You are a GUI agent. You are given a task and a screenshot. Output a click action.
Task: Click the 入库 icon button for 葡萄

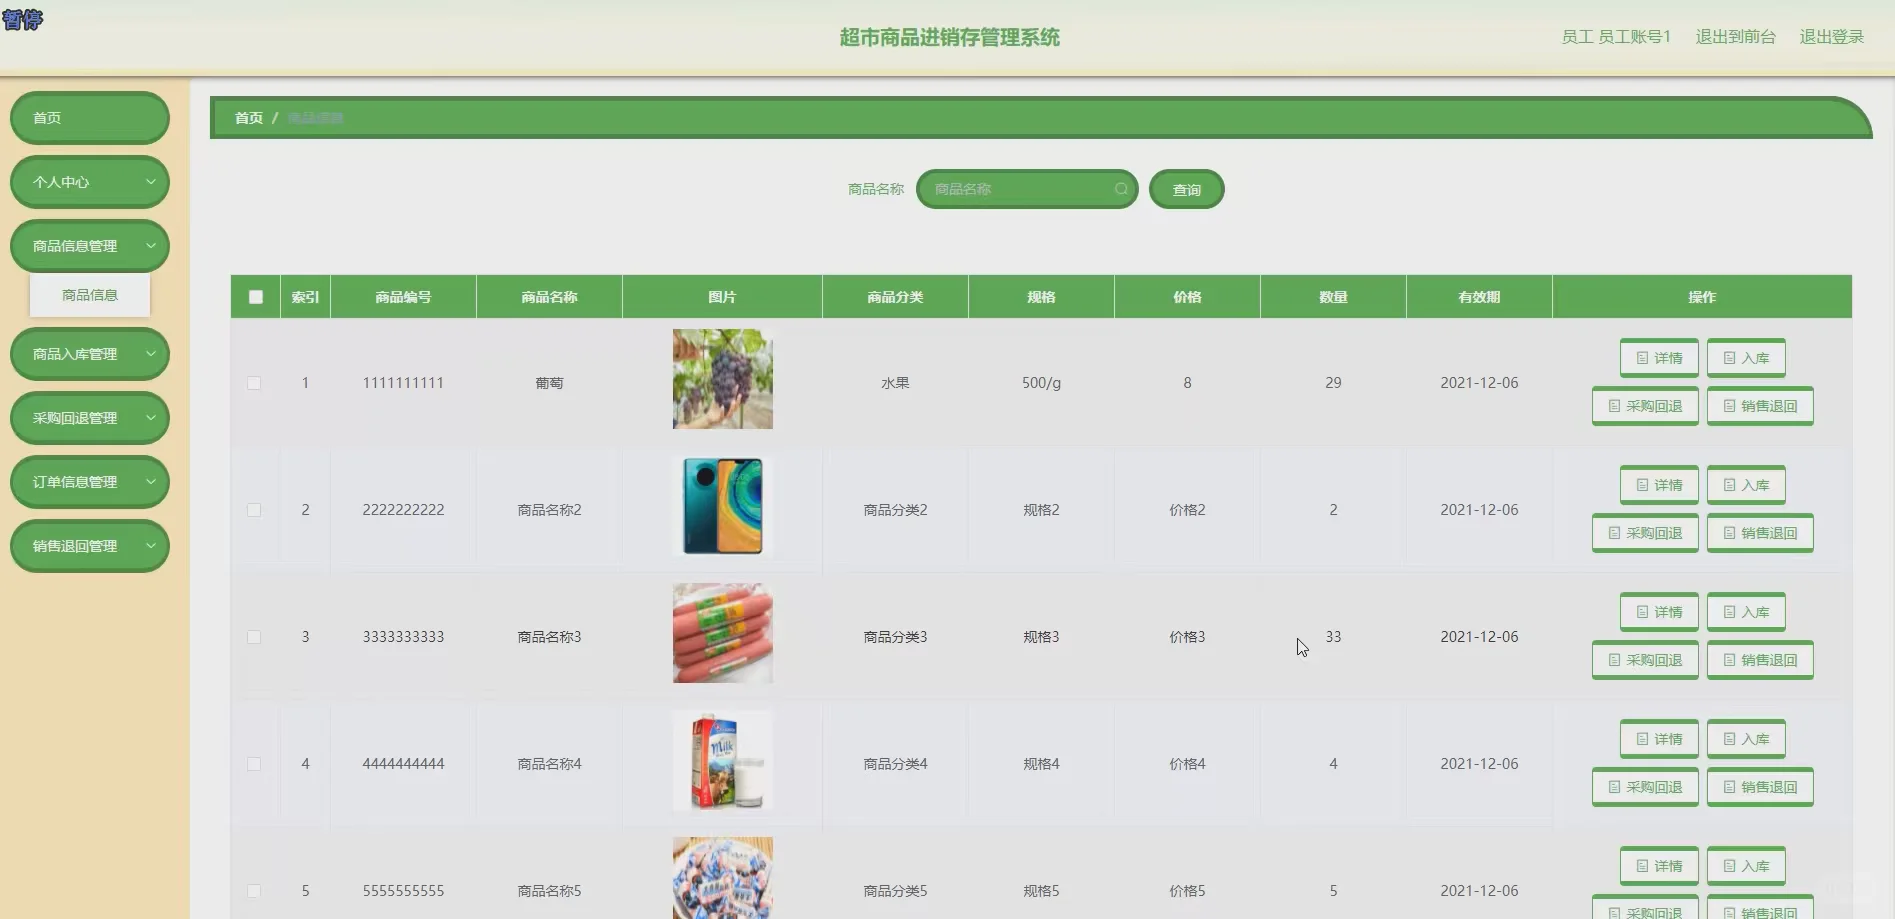(x=1745, y=357)
